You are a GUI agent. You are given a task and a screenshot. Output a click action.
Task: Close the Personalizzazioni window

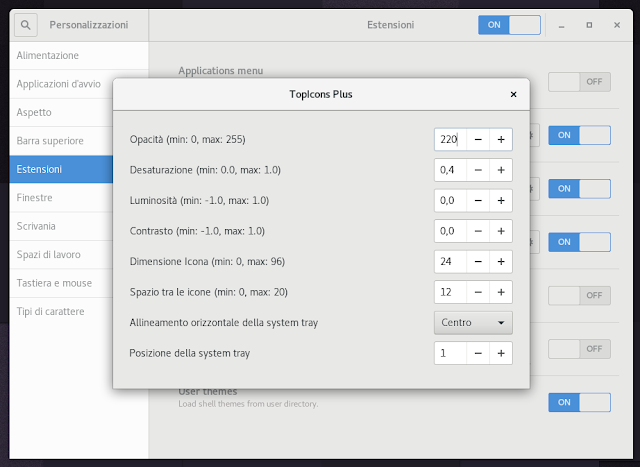click(x=617, y=25)
